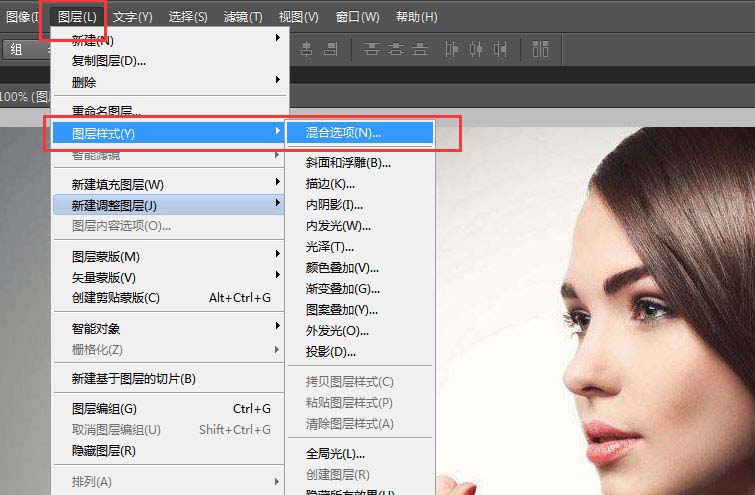Click the distribute left edges icon
Screen dimensions: 755x495
[452, 49]
